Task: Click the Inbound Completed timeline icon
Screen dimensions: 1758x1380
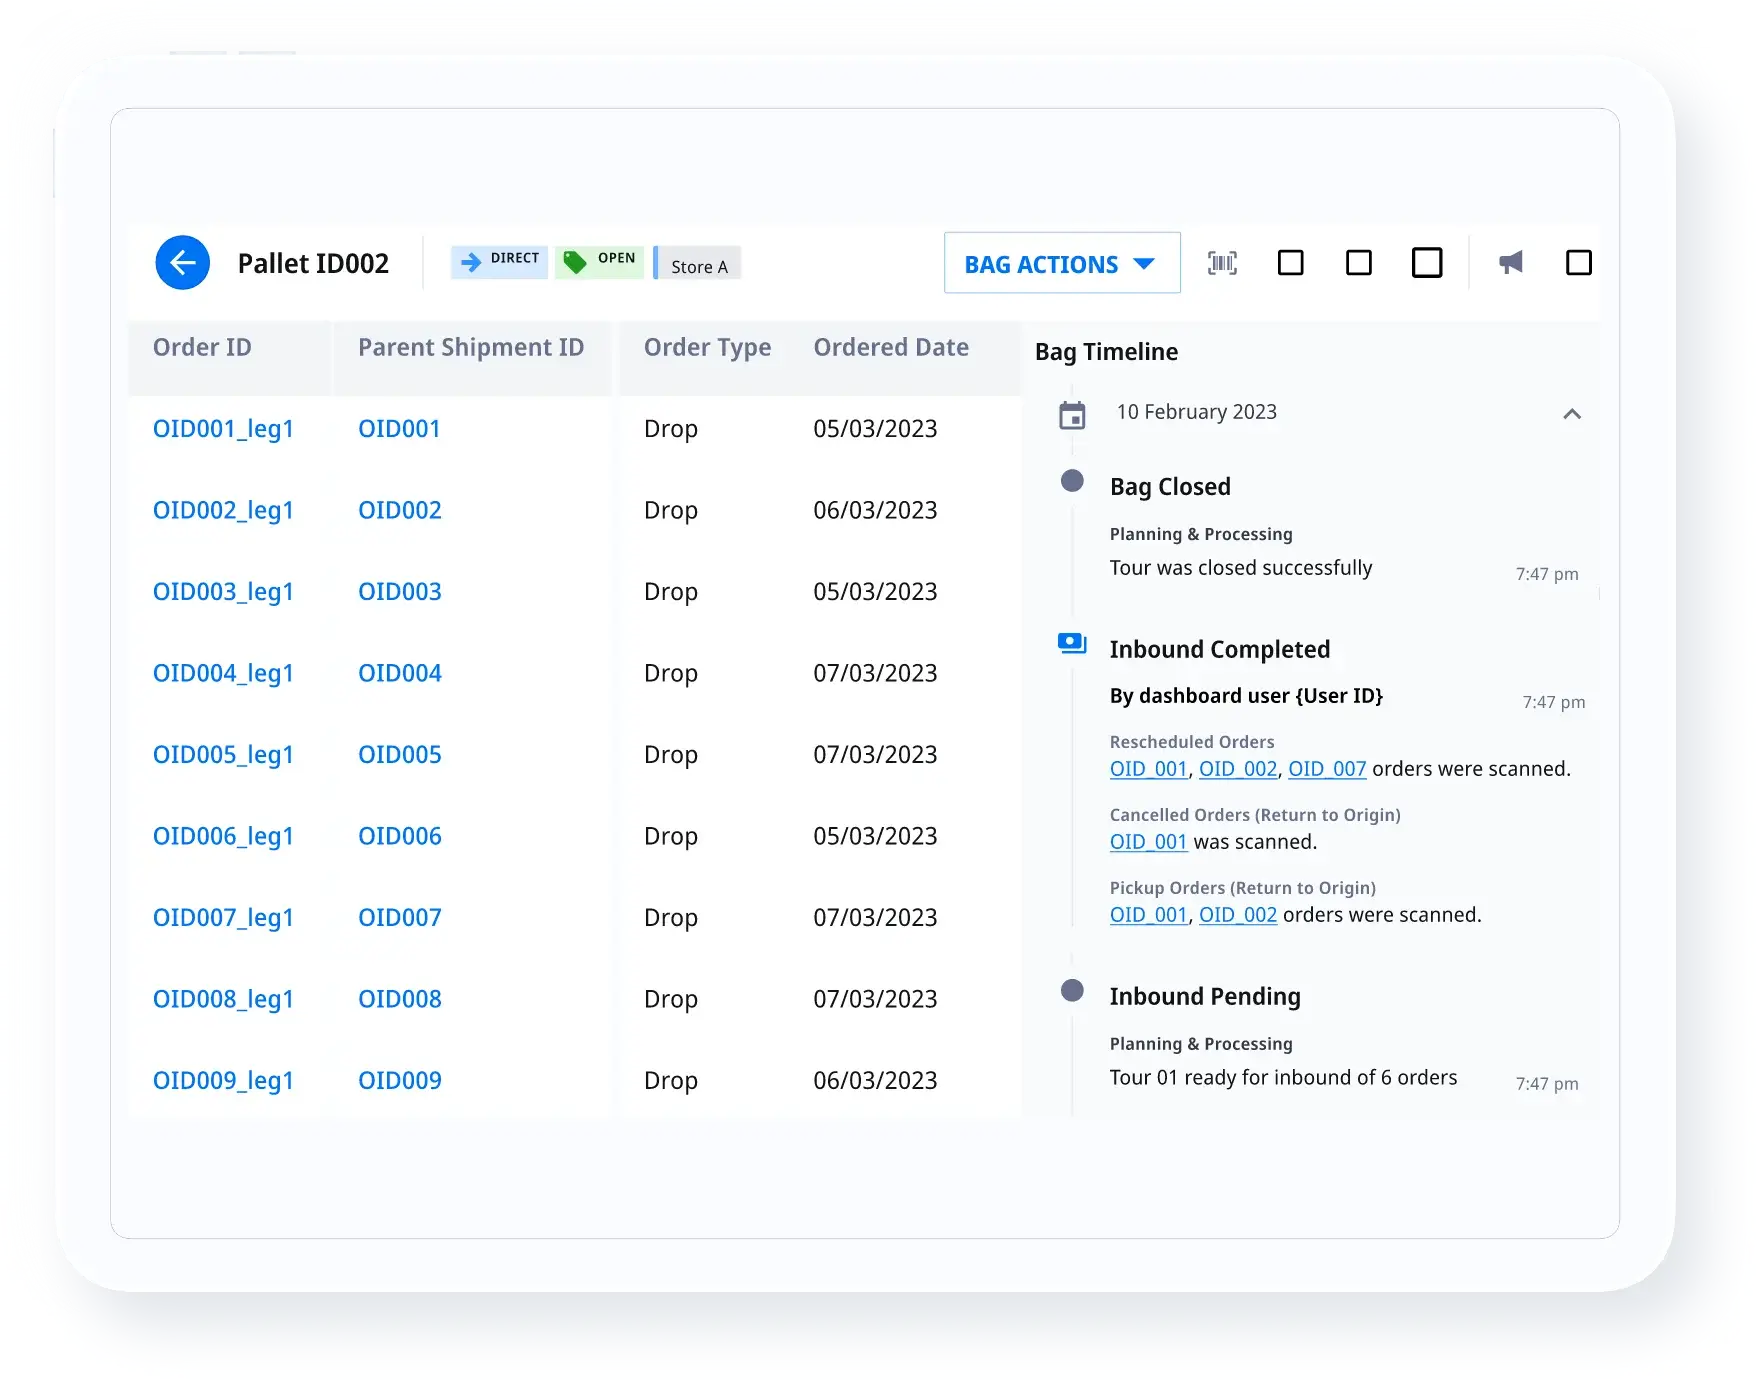Action: tap(1072, 643)
